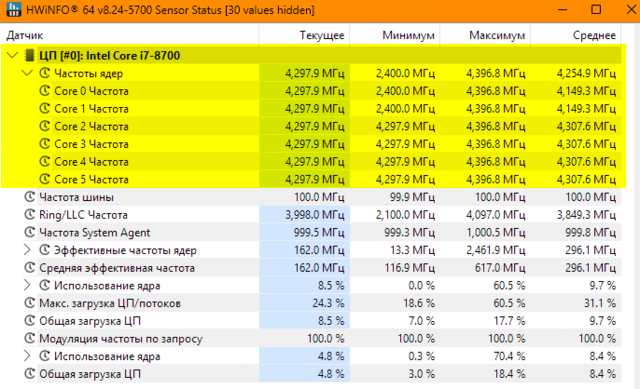Click the clock icon of Использование ядра 8.5 % row
The height and width of the screenshot is (389, 640).
(44, 285)
